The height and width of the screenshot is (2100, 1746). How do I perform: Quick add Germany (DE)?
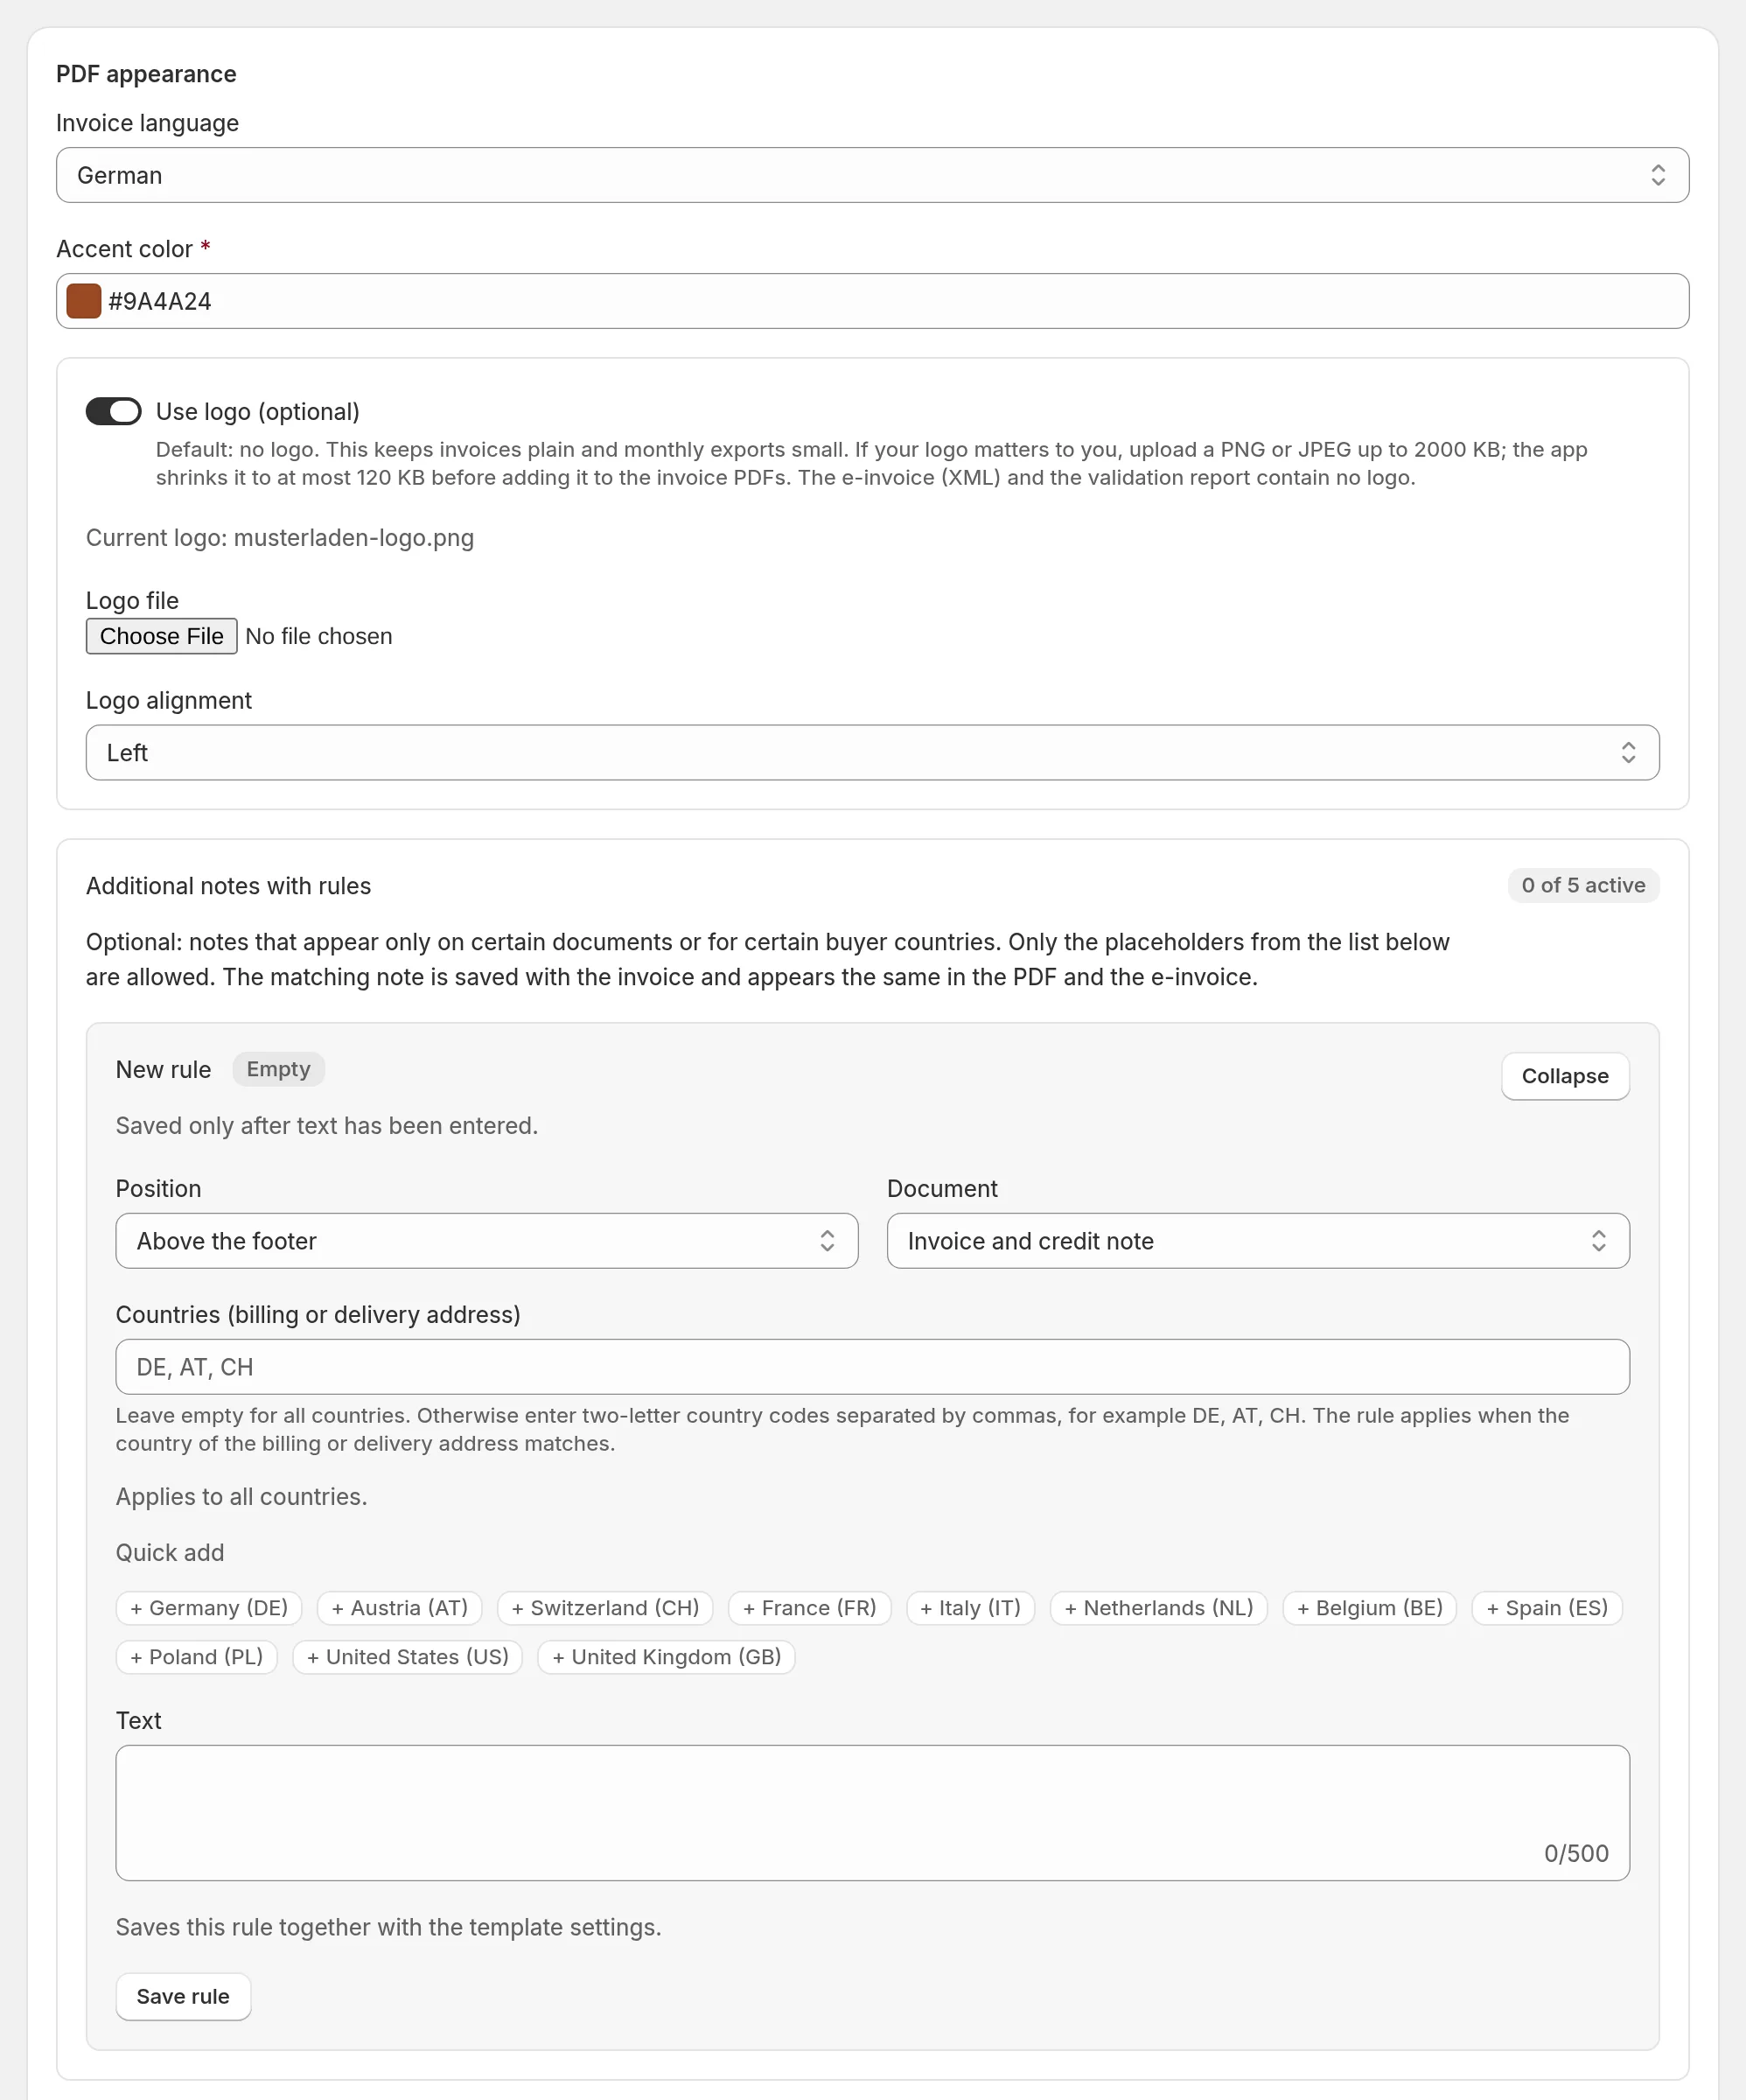coord(209,1608)
